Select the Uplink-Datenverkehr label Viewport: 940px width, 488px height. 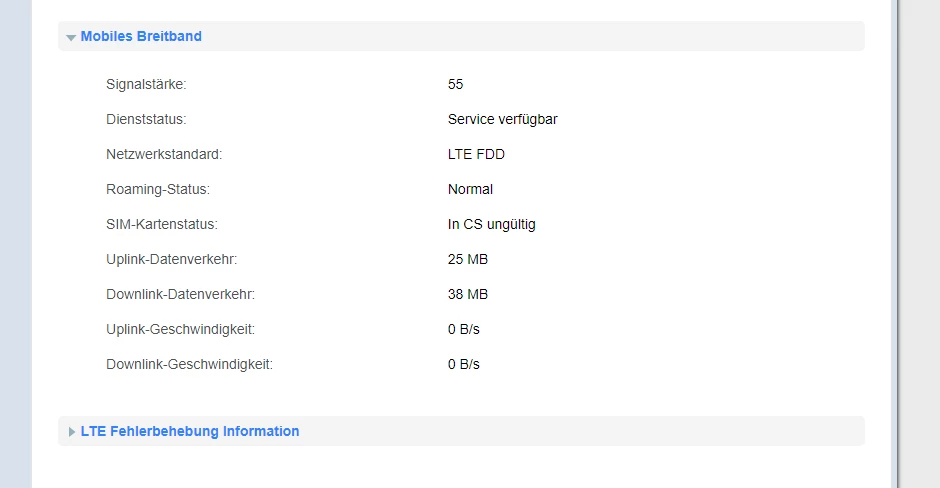171,260
